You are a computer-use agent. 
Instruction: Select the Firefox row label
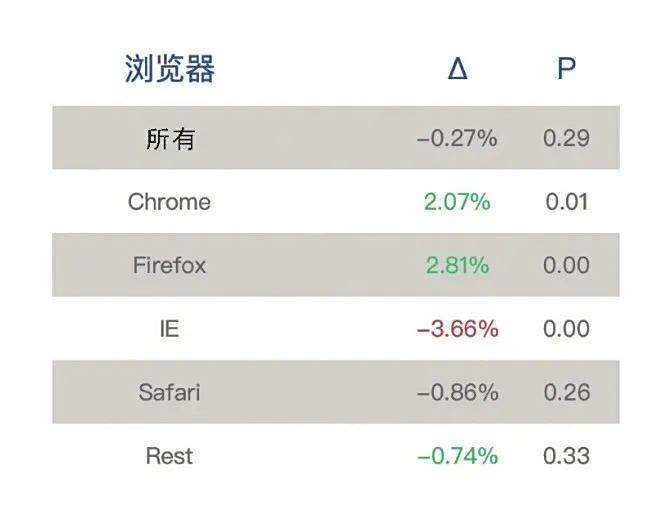170,266
